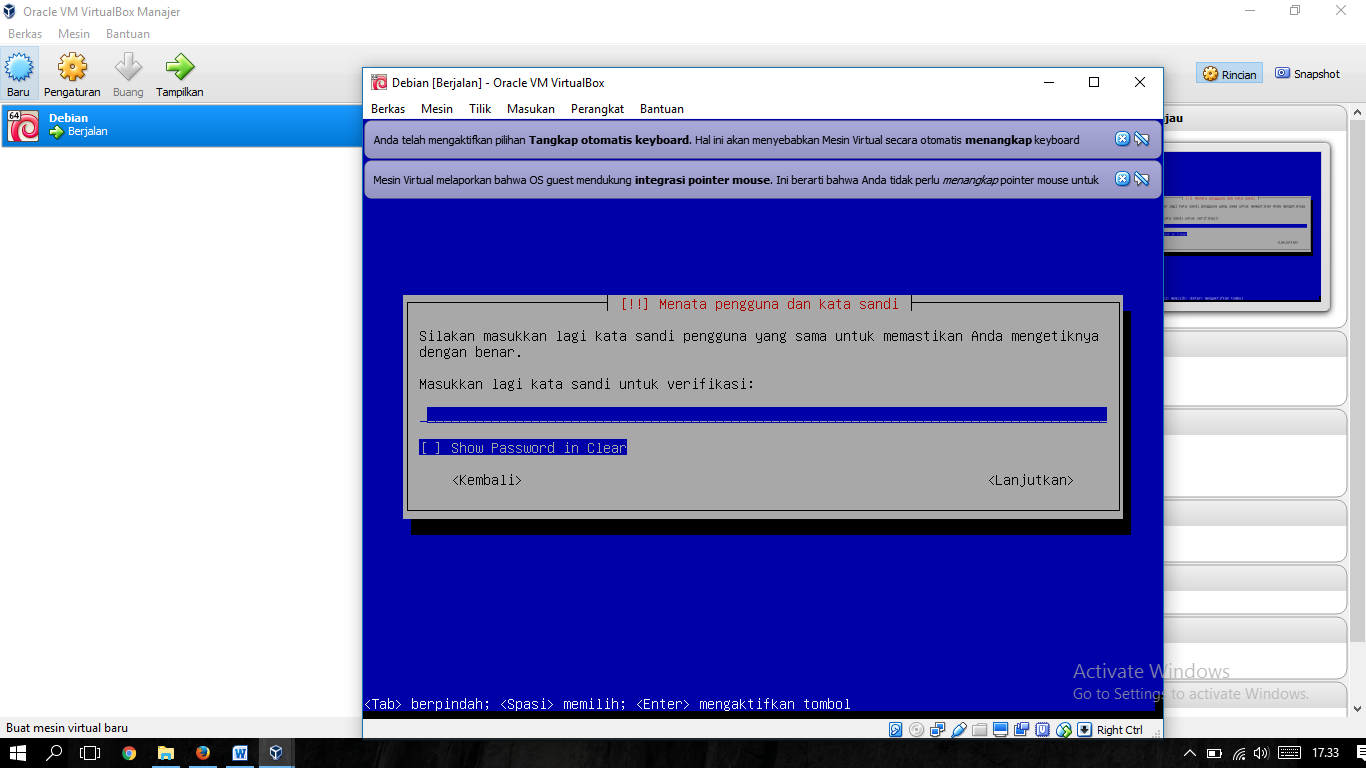
Task: Click the network adapter status icon
Action: (x=938, y=730)
